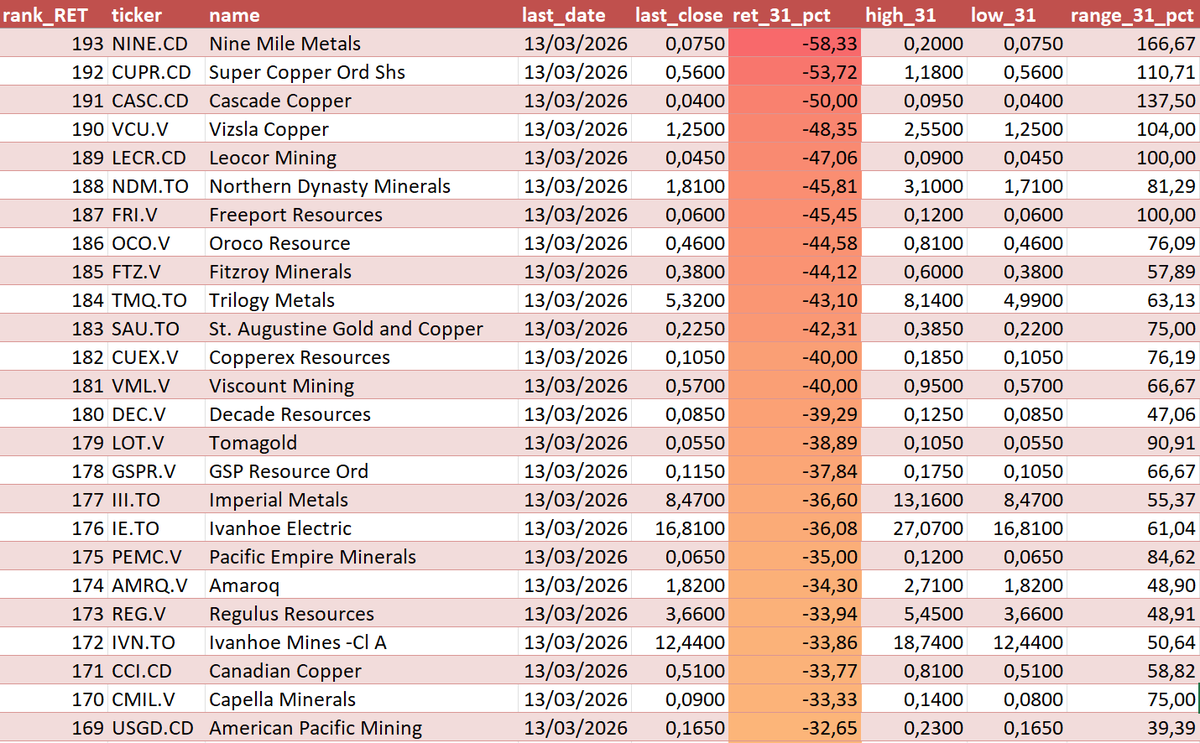Image resolution: width=1200 pixels, height=743 pixels.
Task: Select the Super Copper Ord Shs cell
Action: 361,72
